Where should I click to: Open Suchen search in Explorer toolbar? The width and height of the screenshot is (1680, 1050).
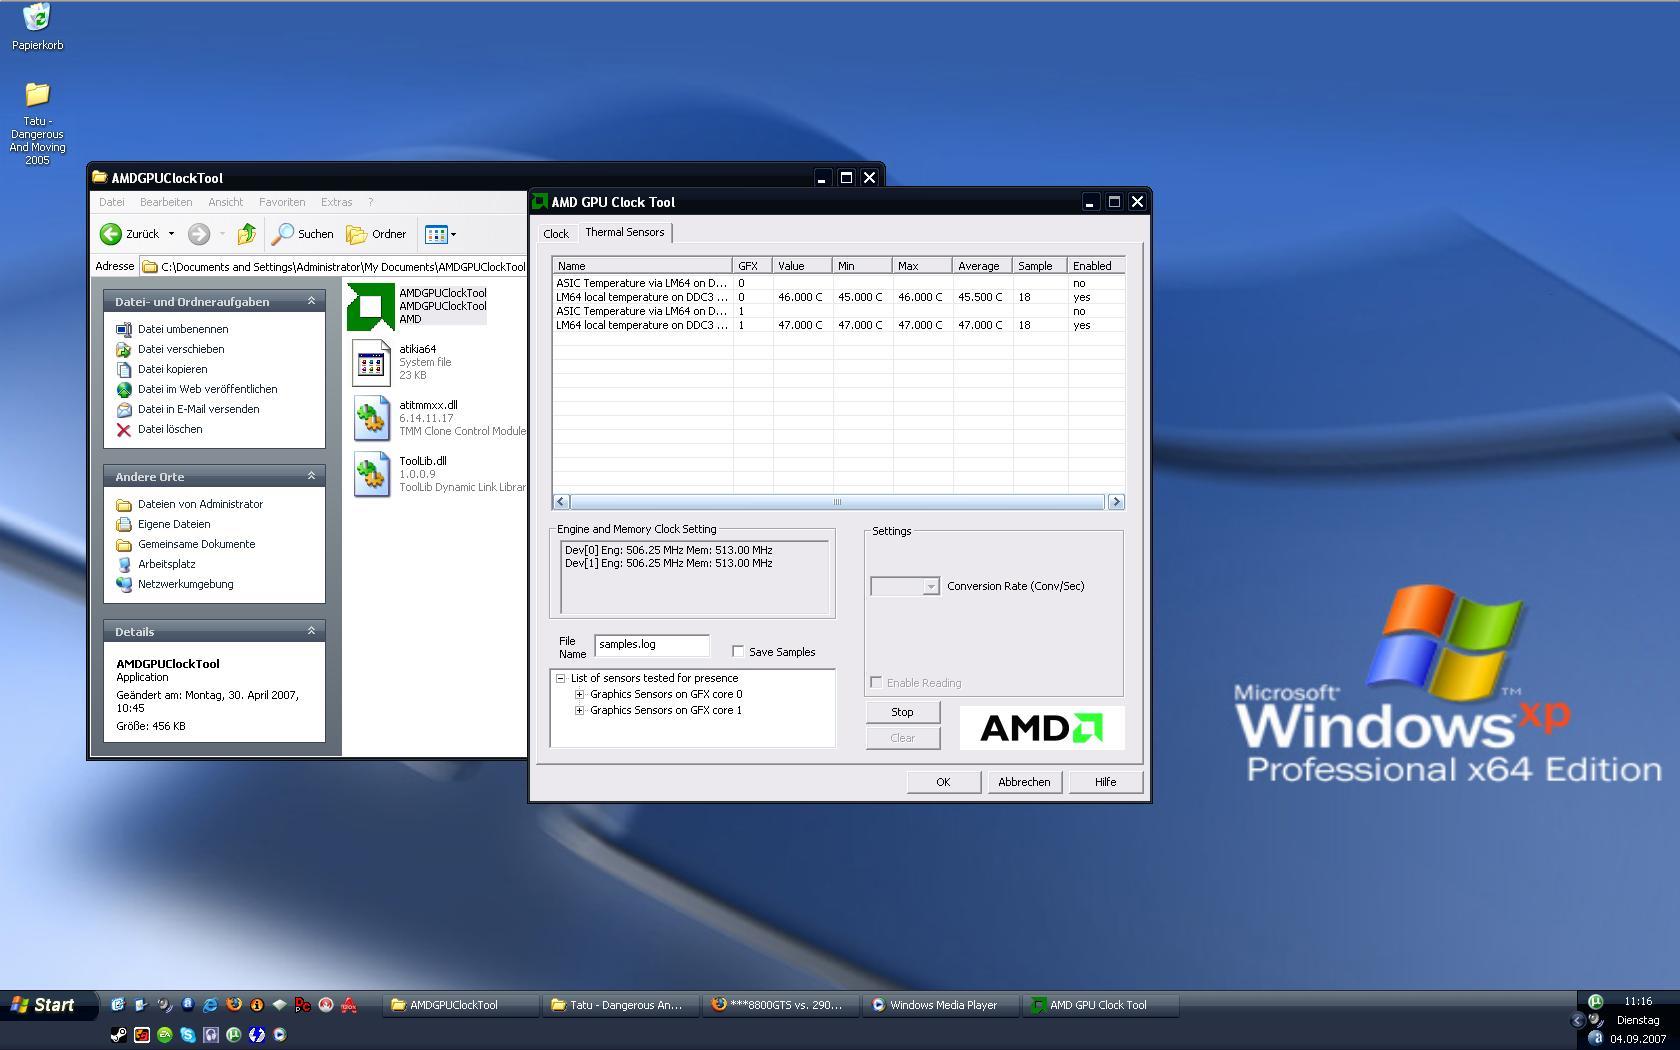pyautogui.click(x=303, y=234)
